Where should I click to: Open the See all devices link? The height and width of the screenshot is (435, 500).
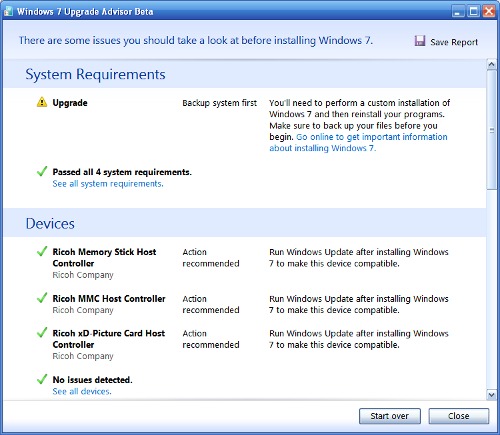82,391
